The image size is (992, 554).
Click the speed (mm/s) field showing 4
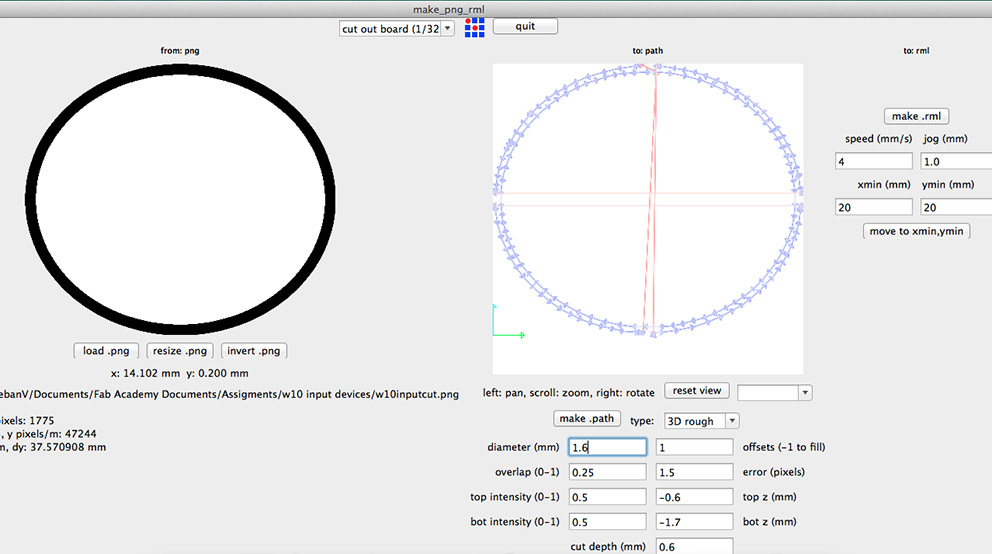pyautogui.click(x=874, y=161)
